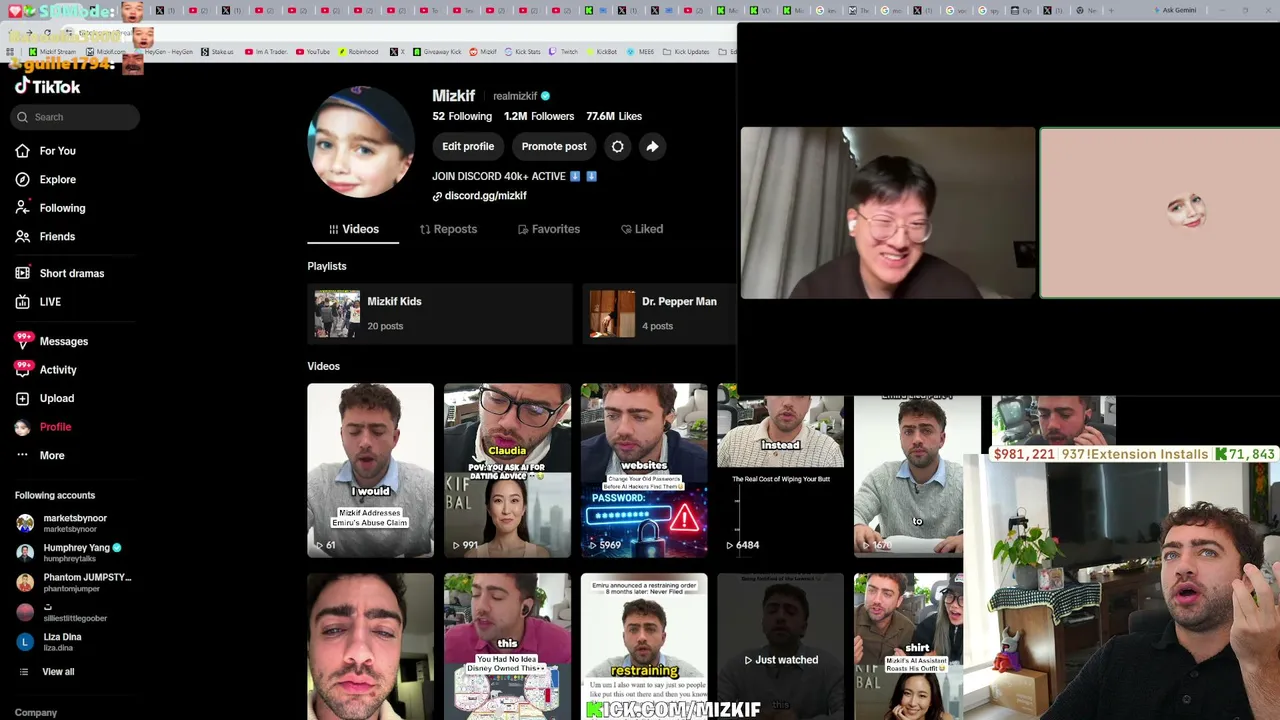Play the 'You Had No Idea Disney Owned This' video
This screenshot has width=1280, height=720.
(507, 646)
